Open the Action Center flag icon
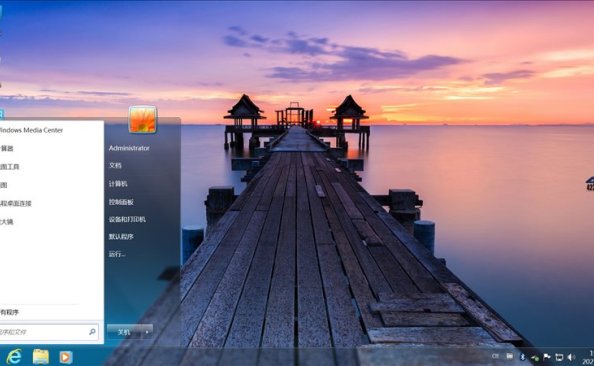 [547, 357]
